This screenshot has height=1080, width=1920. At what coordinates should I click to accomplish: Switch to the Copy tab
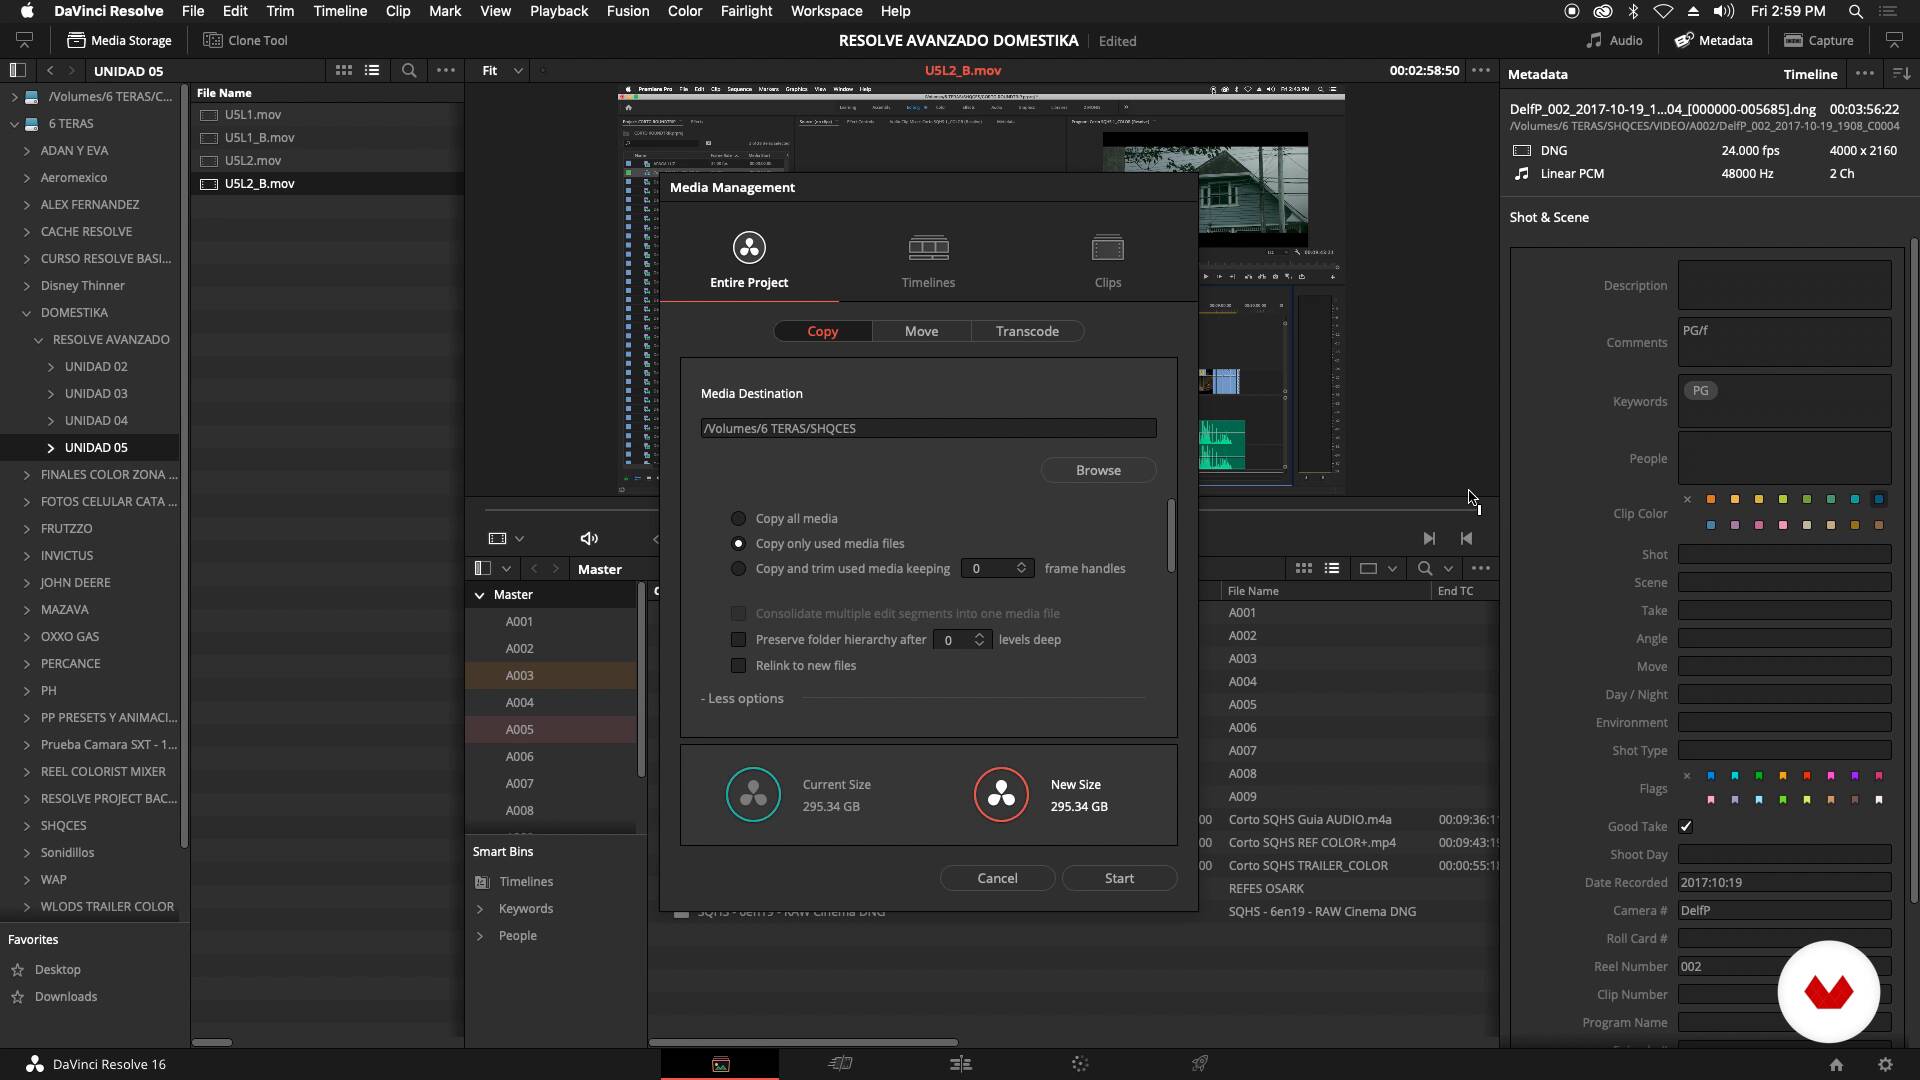coord(823,331)
